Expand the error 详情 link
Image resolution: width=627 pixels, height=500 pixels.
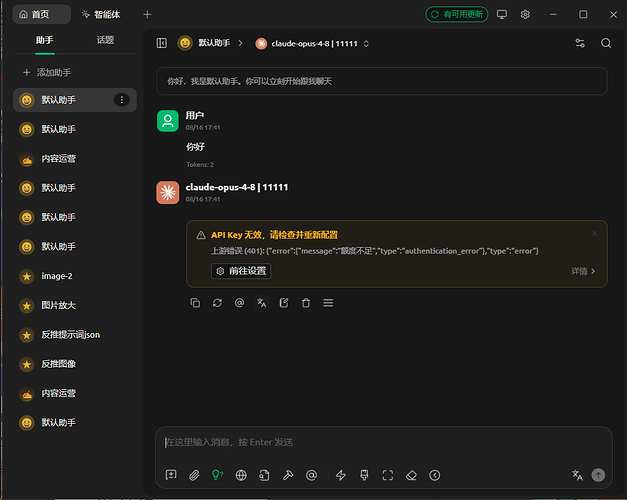coord(583,271)
